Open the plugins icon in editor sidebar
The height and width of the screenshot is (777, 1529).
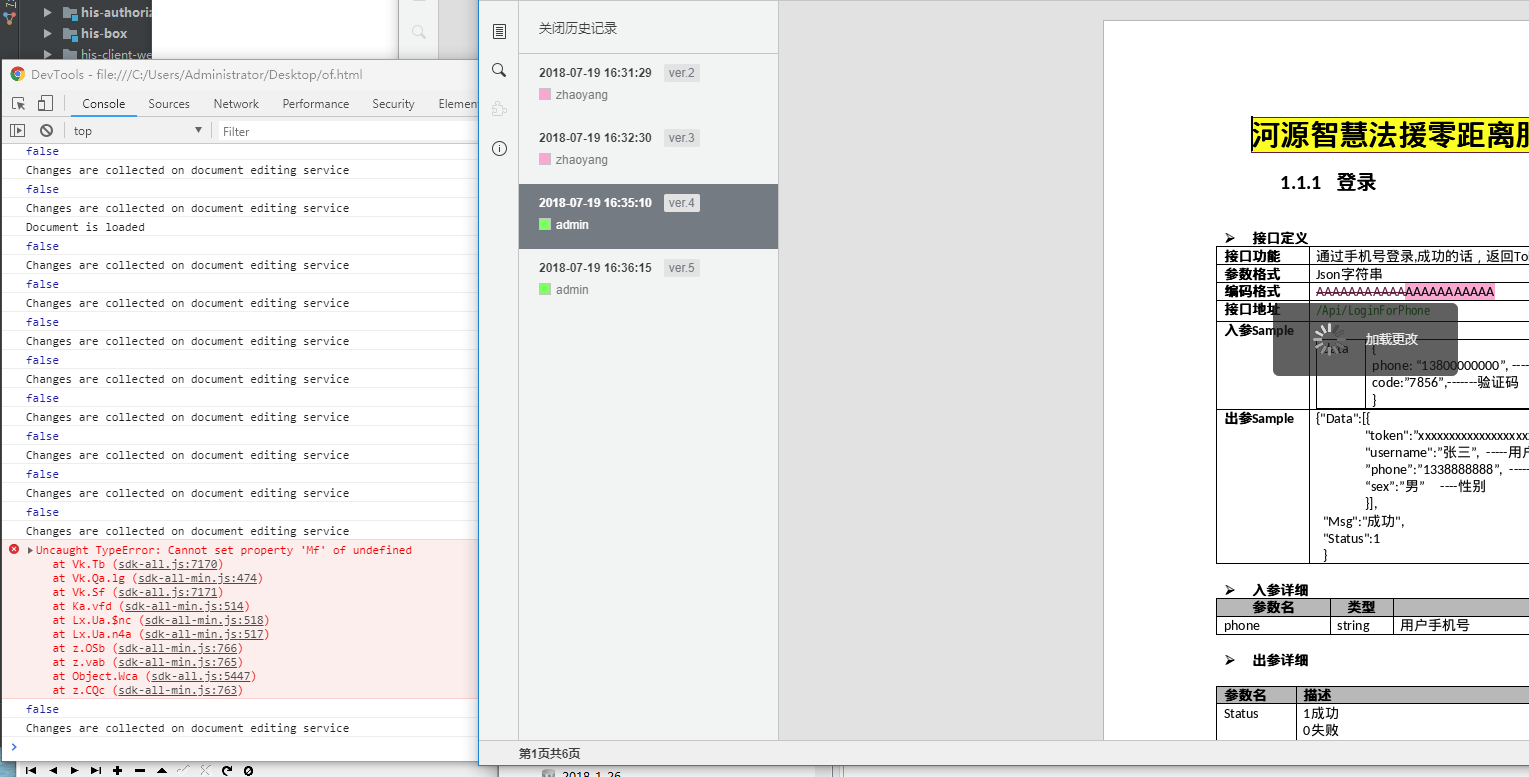pos(499,109)
